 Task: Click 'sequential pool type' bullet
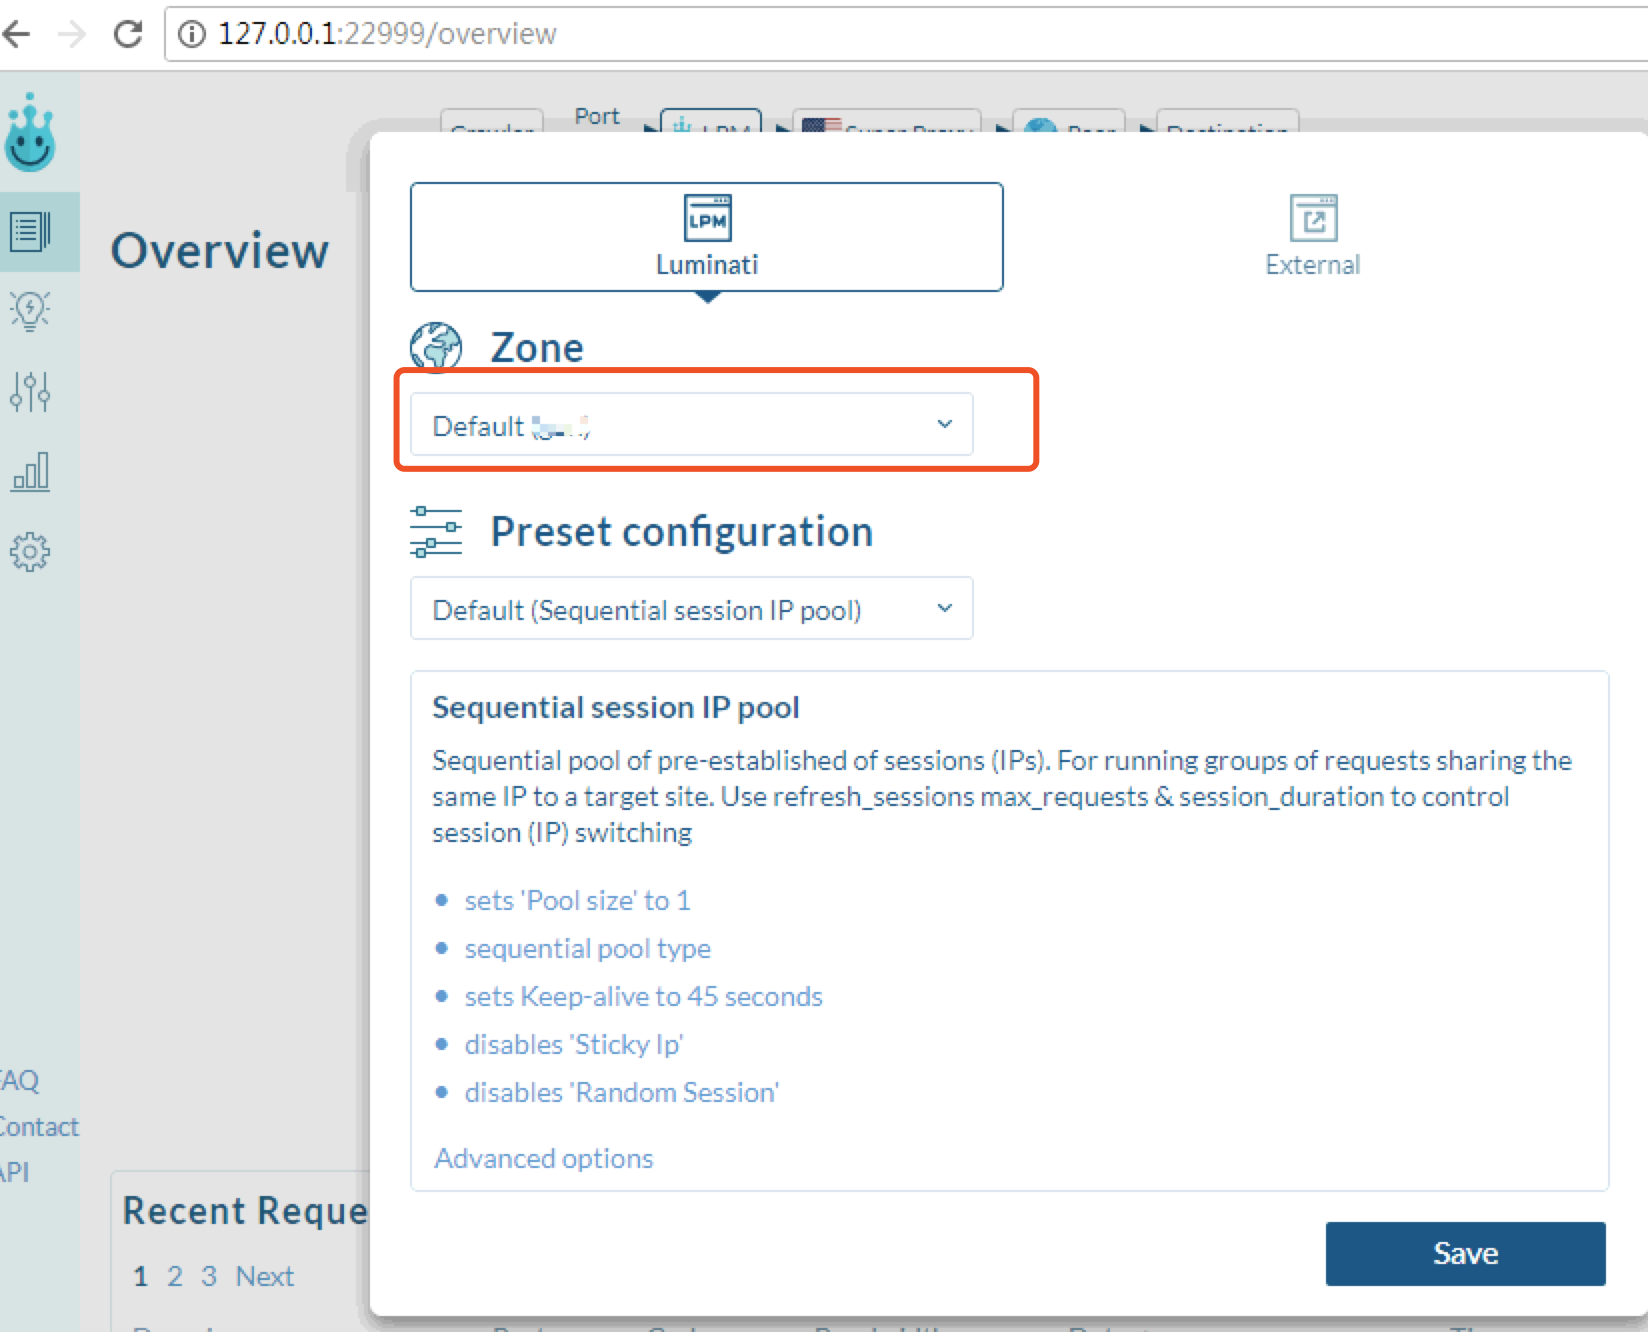coord(588,948)
